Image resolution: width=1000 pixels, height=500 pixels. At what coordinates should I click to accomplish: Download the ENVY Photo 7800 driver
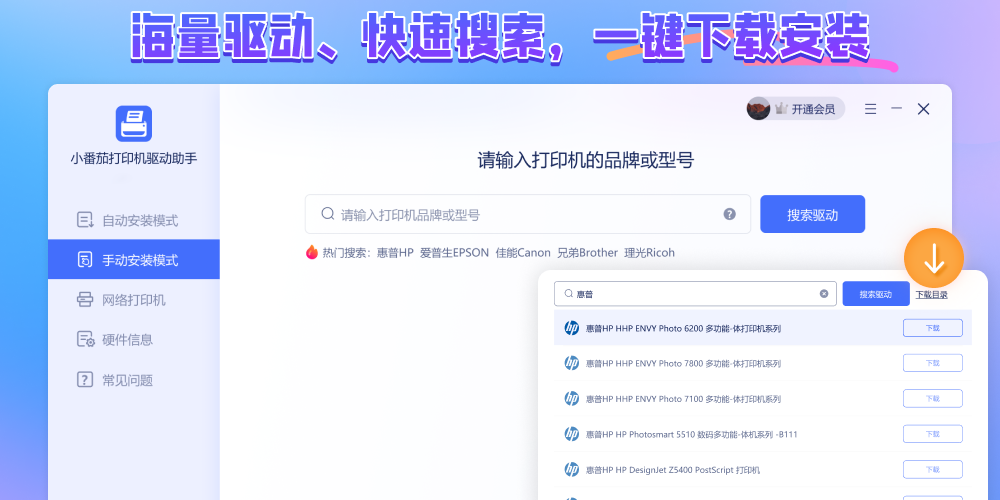[932, 363]
